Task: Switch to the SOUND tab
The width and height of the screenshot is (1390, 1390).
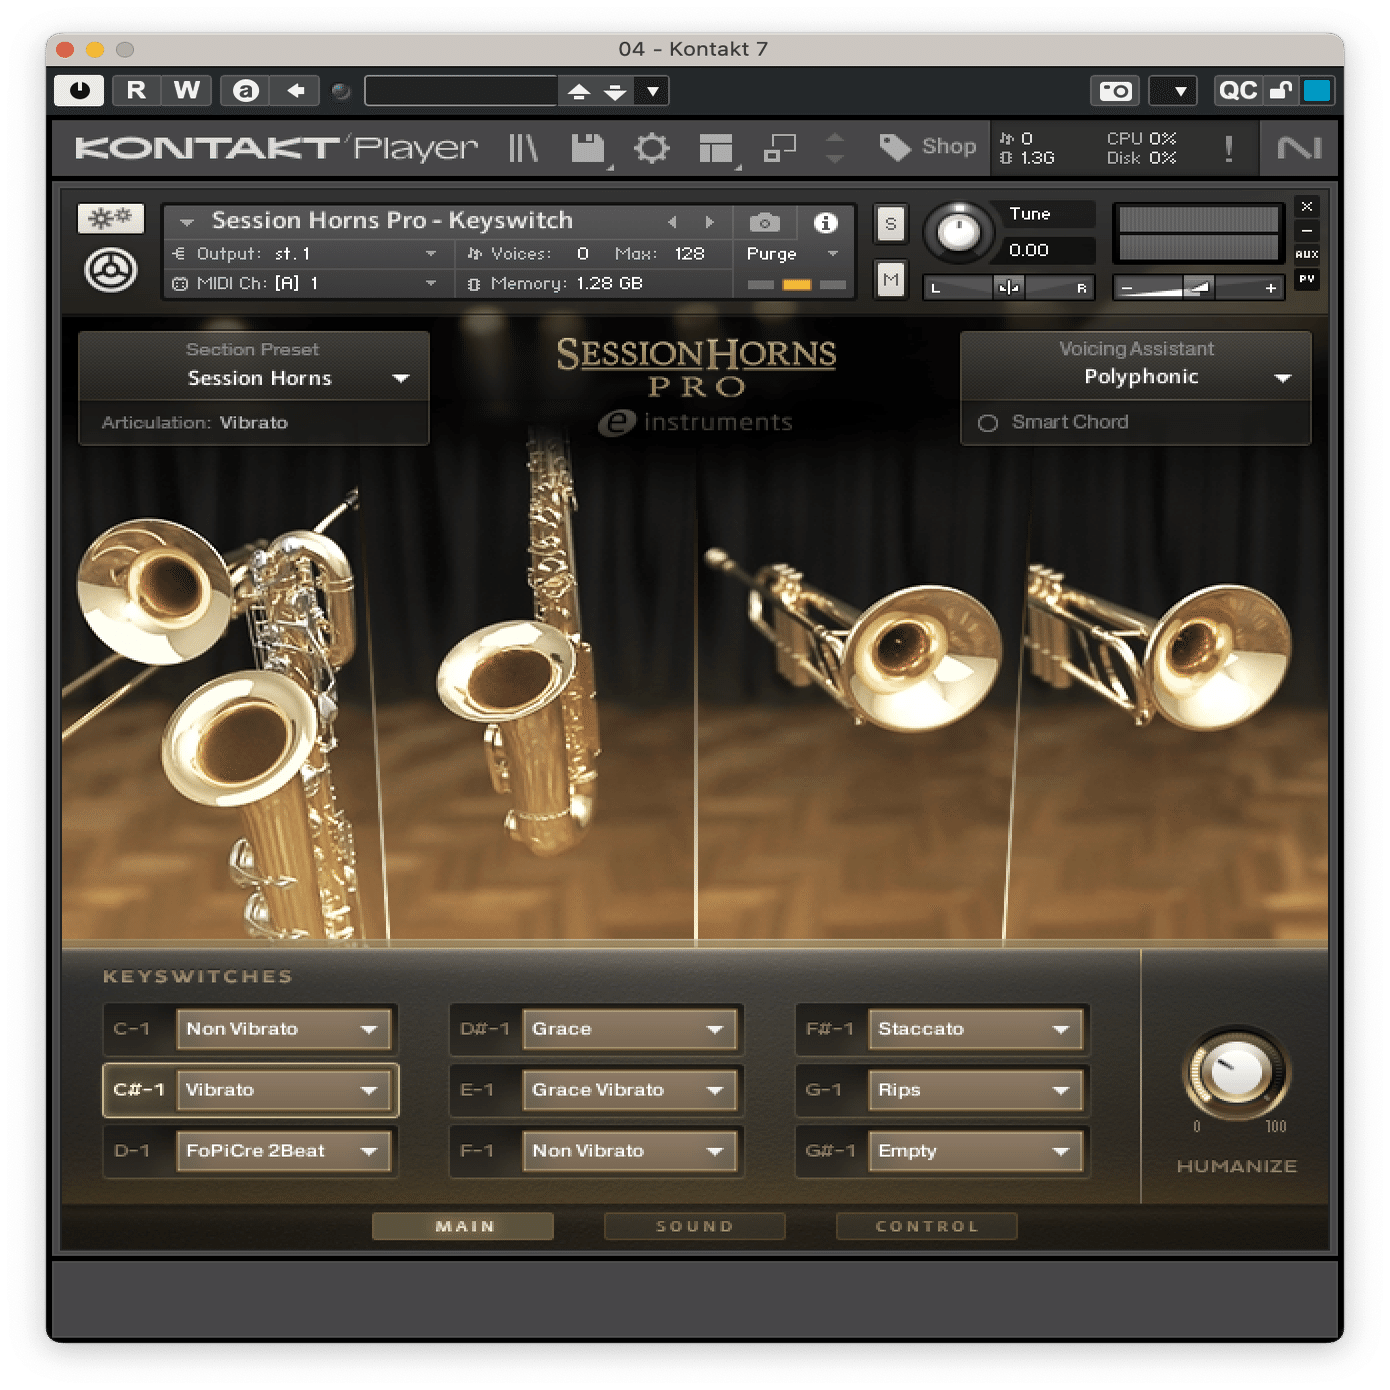Action: [x=695, y=1226]
